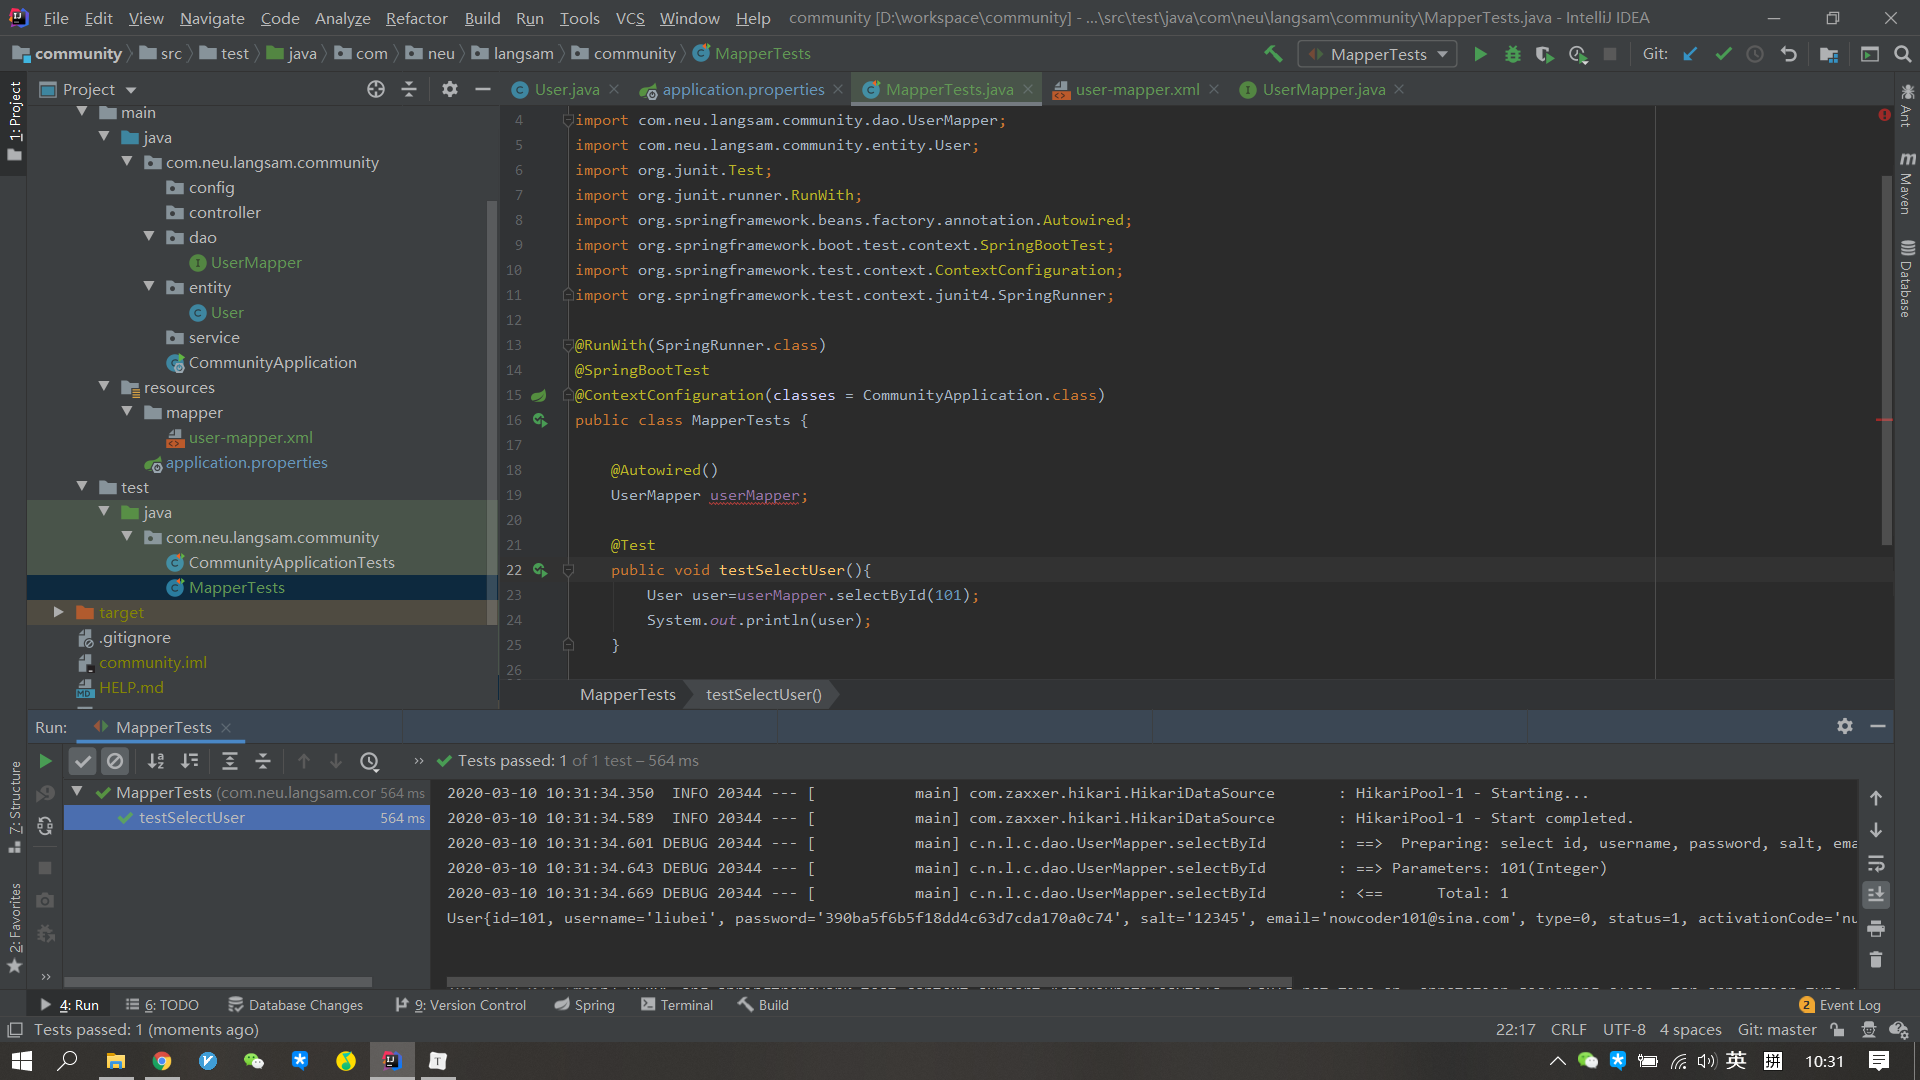Switch to the user-mapper.xml editor tab
Screen dimensions: 1920x1080
point(1136,89)
